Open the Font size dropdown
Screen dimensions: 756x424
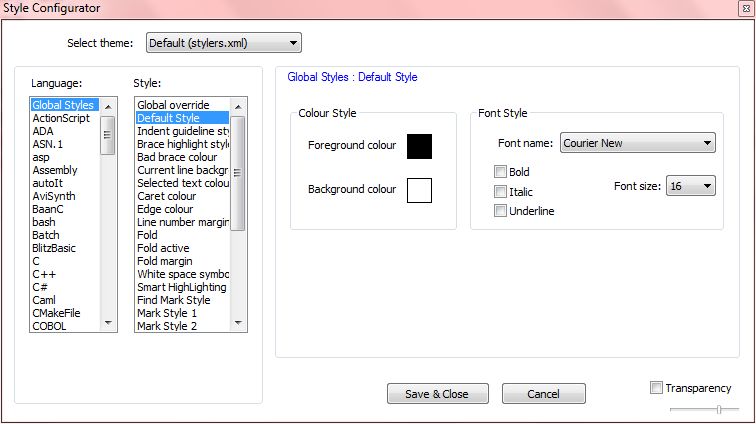point(692,186)
